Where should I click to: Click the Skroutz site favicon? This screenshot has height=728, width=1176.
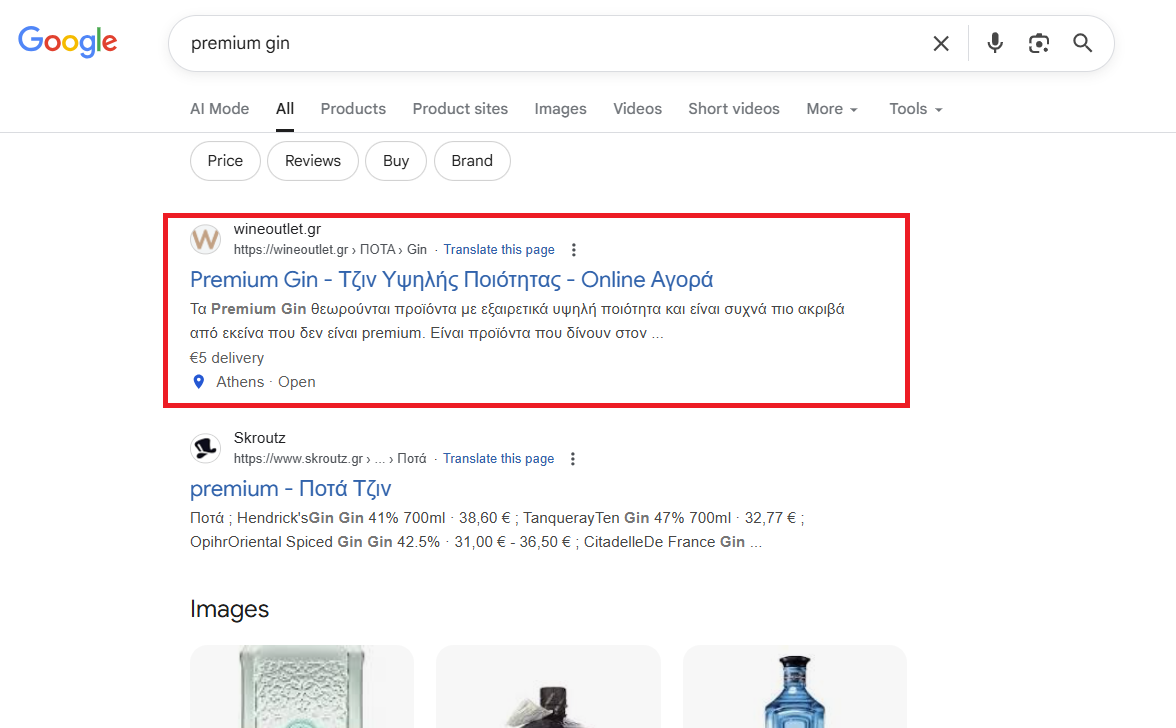206,448
